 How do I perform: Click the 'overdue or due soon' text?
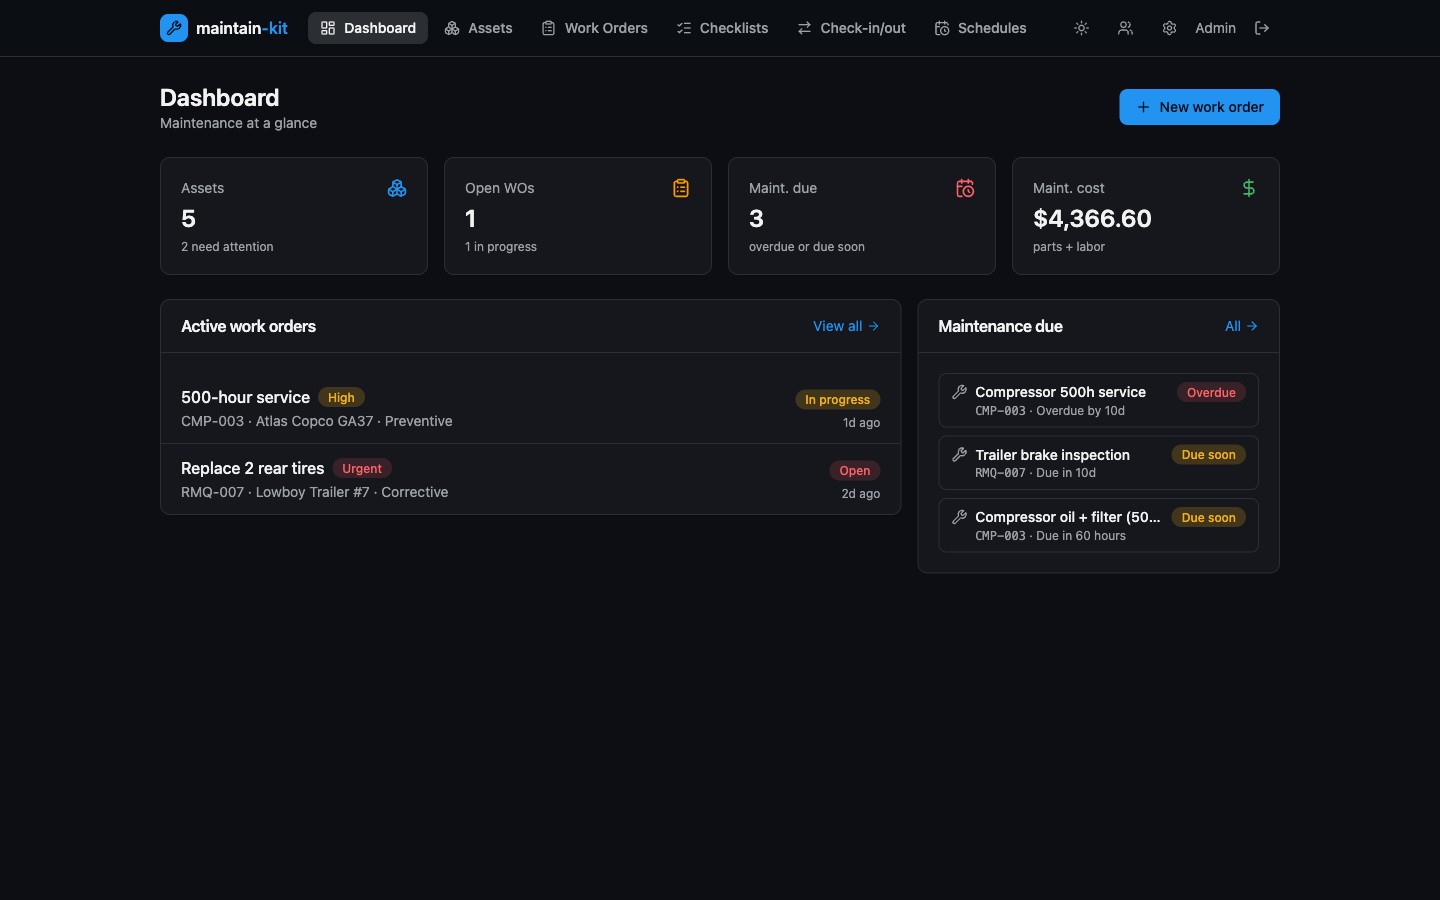point(807,246)
